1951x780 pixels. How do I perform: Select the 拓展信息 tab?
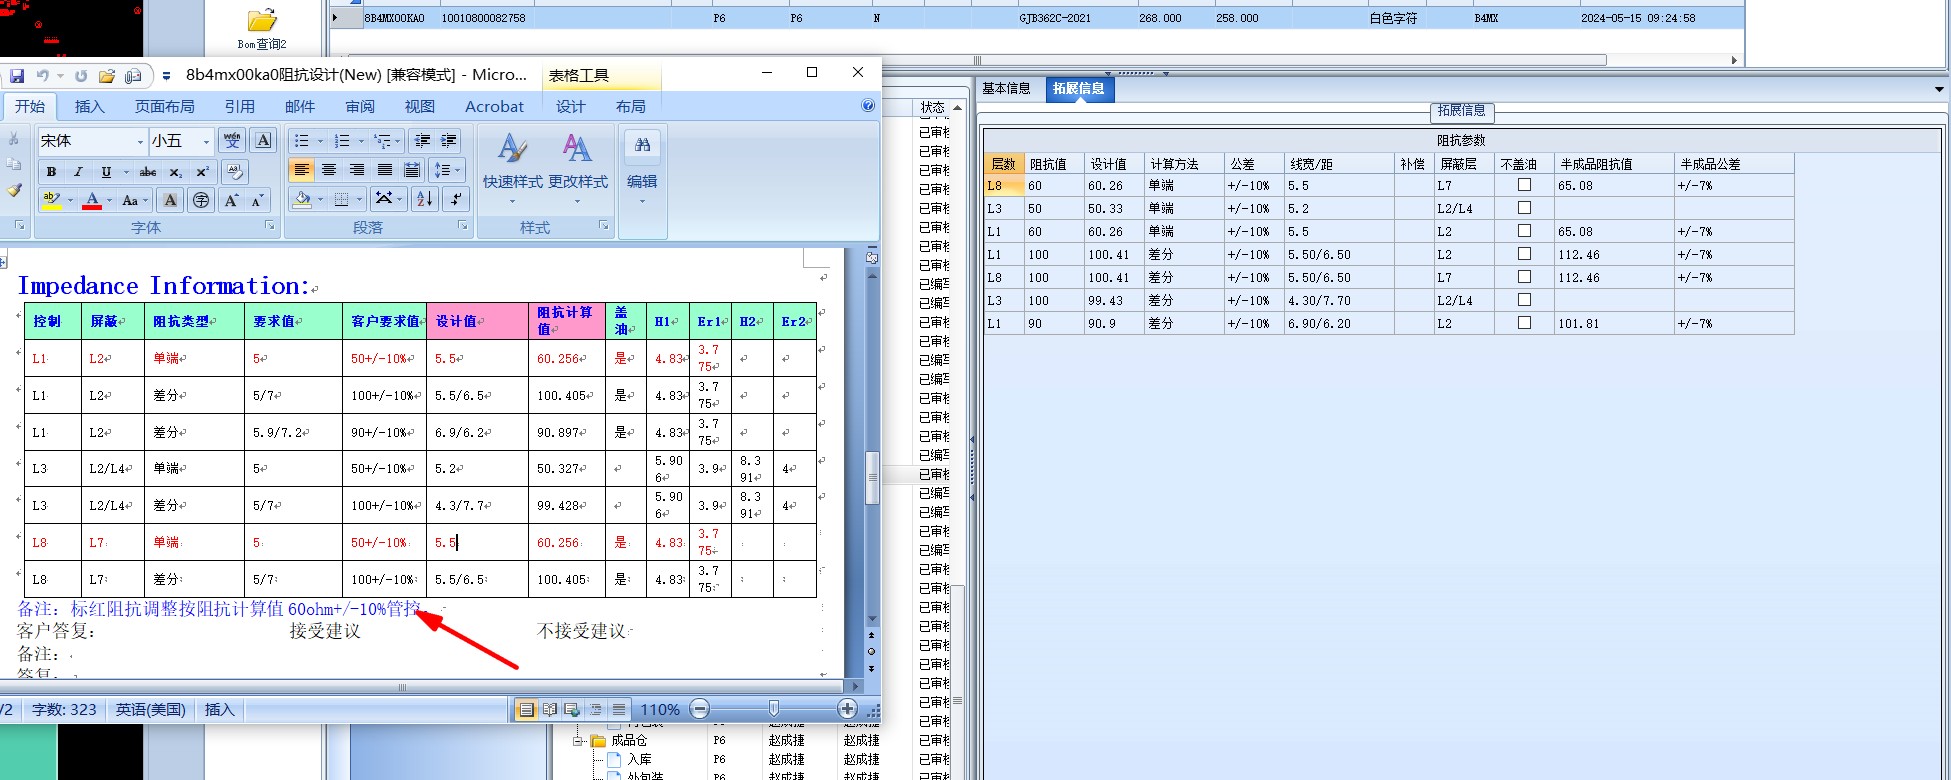1079,88
